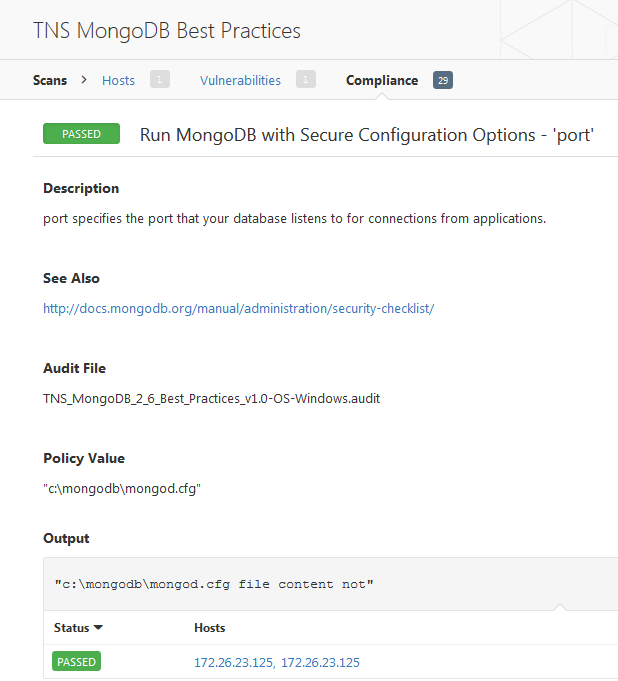Click the Hosts count badge
This screenshot has width=618, height=681.
click(x=160, y=79)
